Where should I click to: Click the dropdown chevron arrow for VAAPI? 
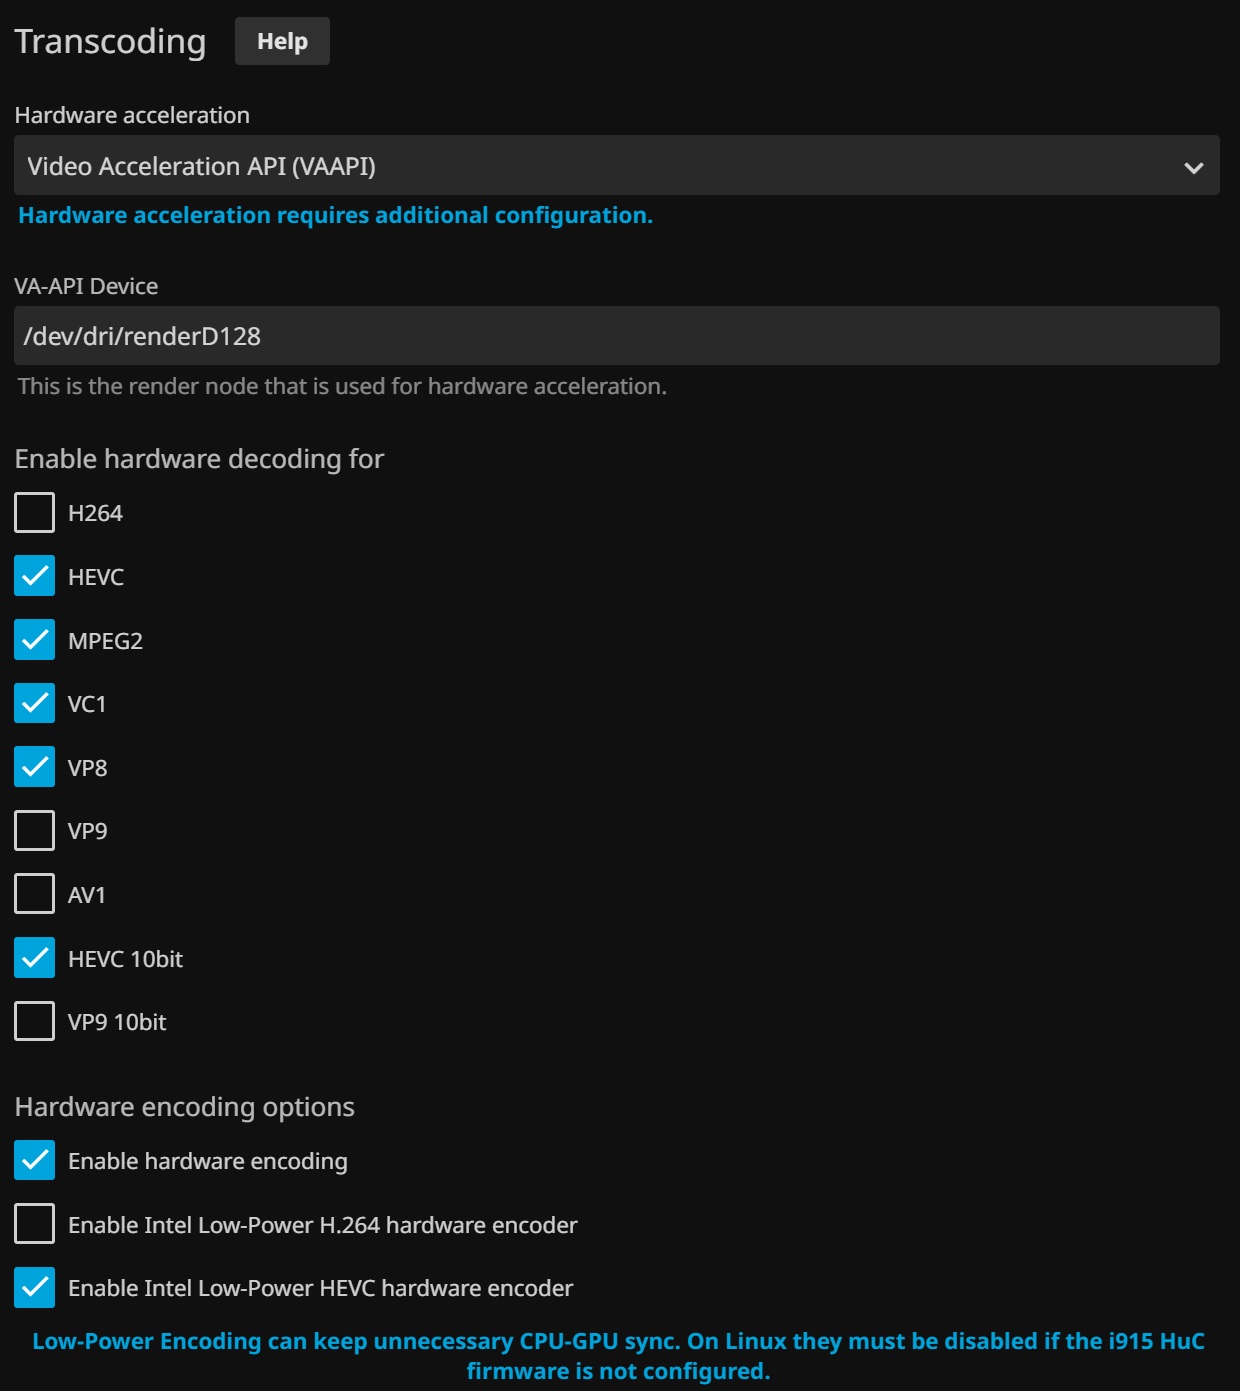(x=1193, y=167)
